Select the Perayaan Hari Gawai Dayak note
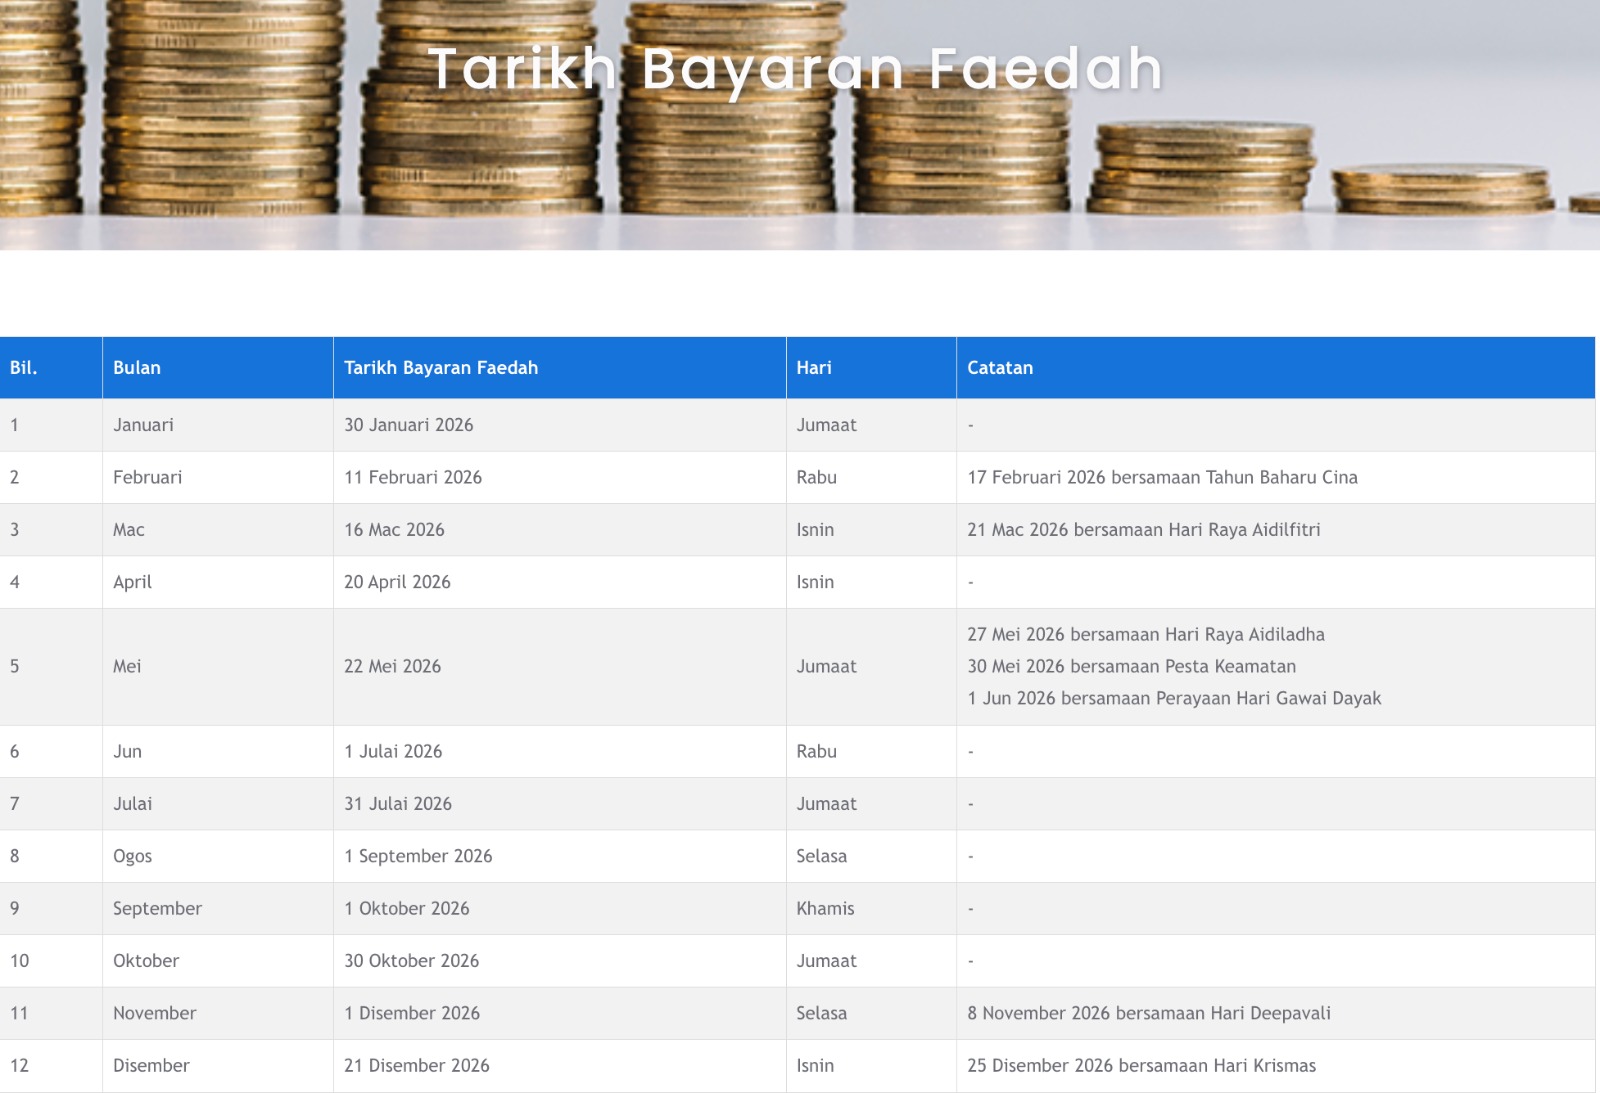Screen dimensions: 1600x1093 click(x=1174, y=698)
